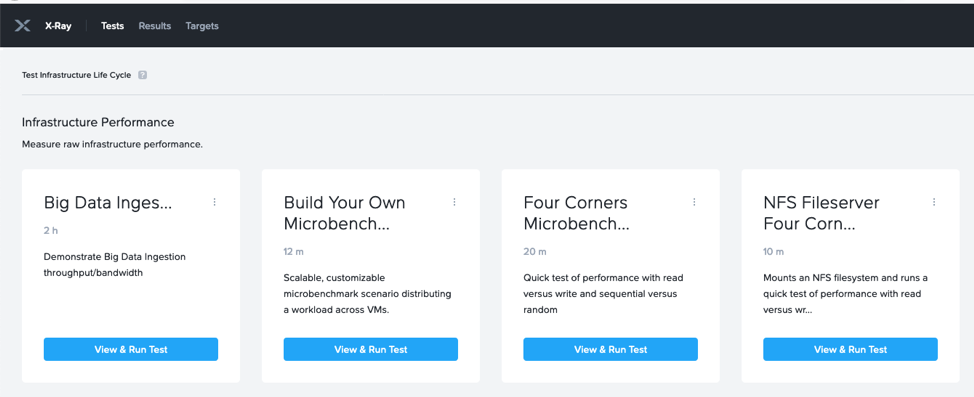Select the Big Data Ingestion card title
The height and width of the screenshot is (397, 974).
[108, 203]
